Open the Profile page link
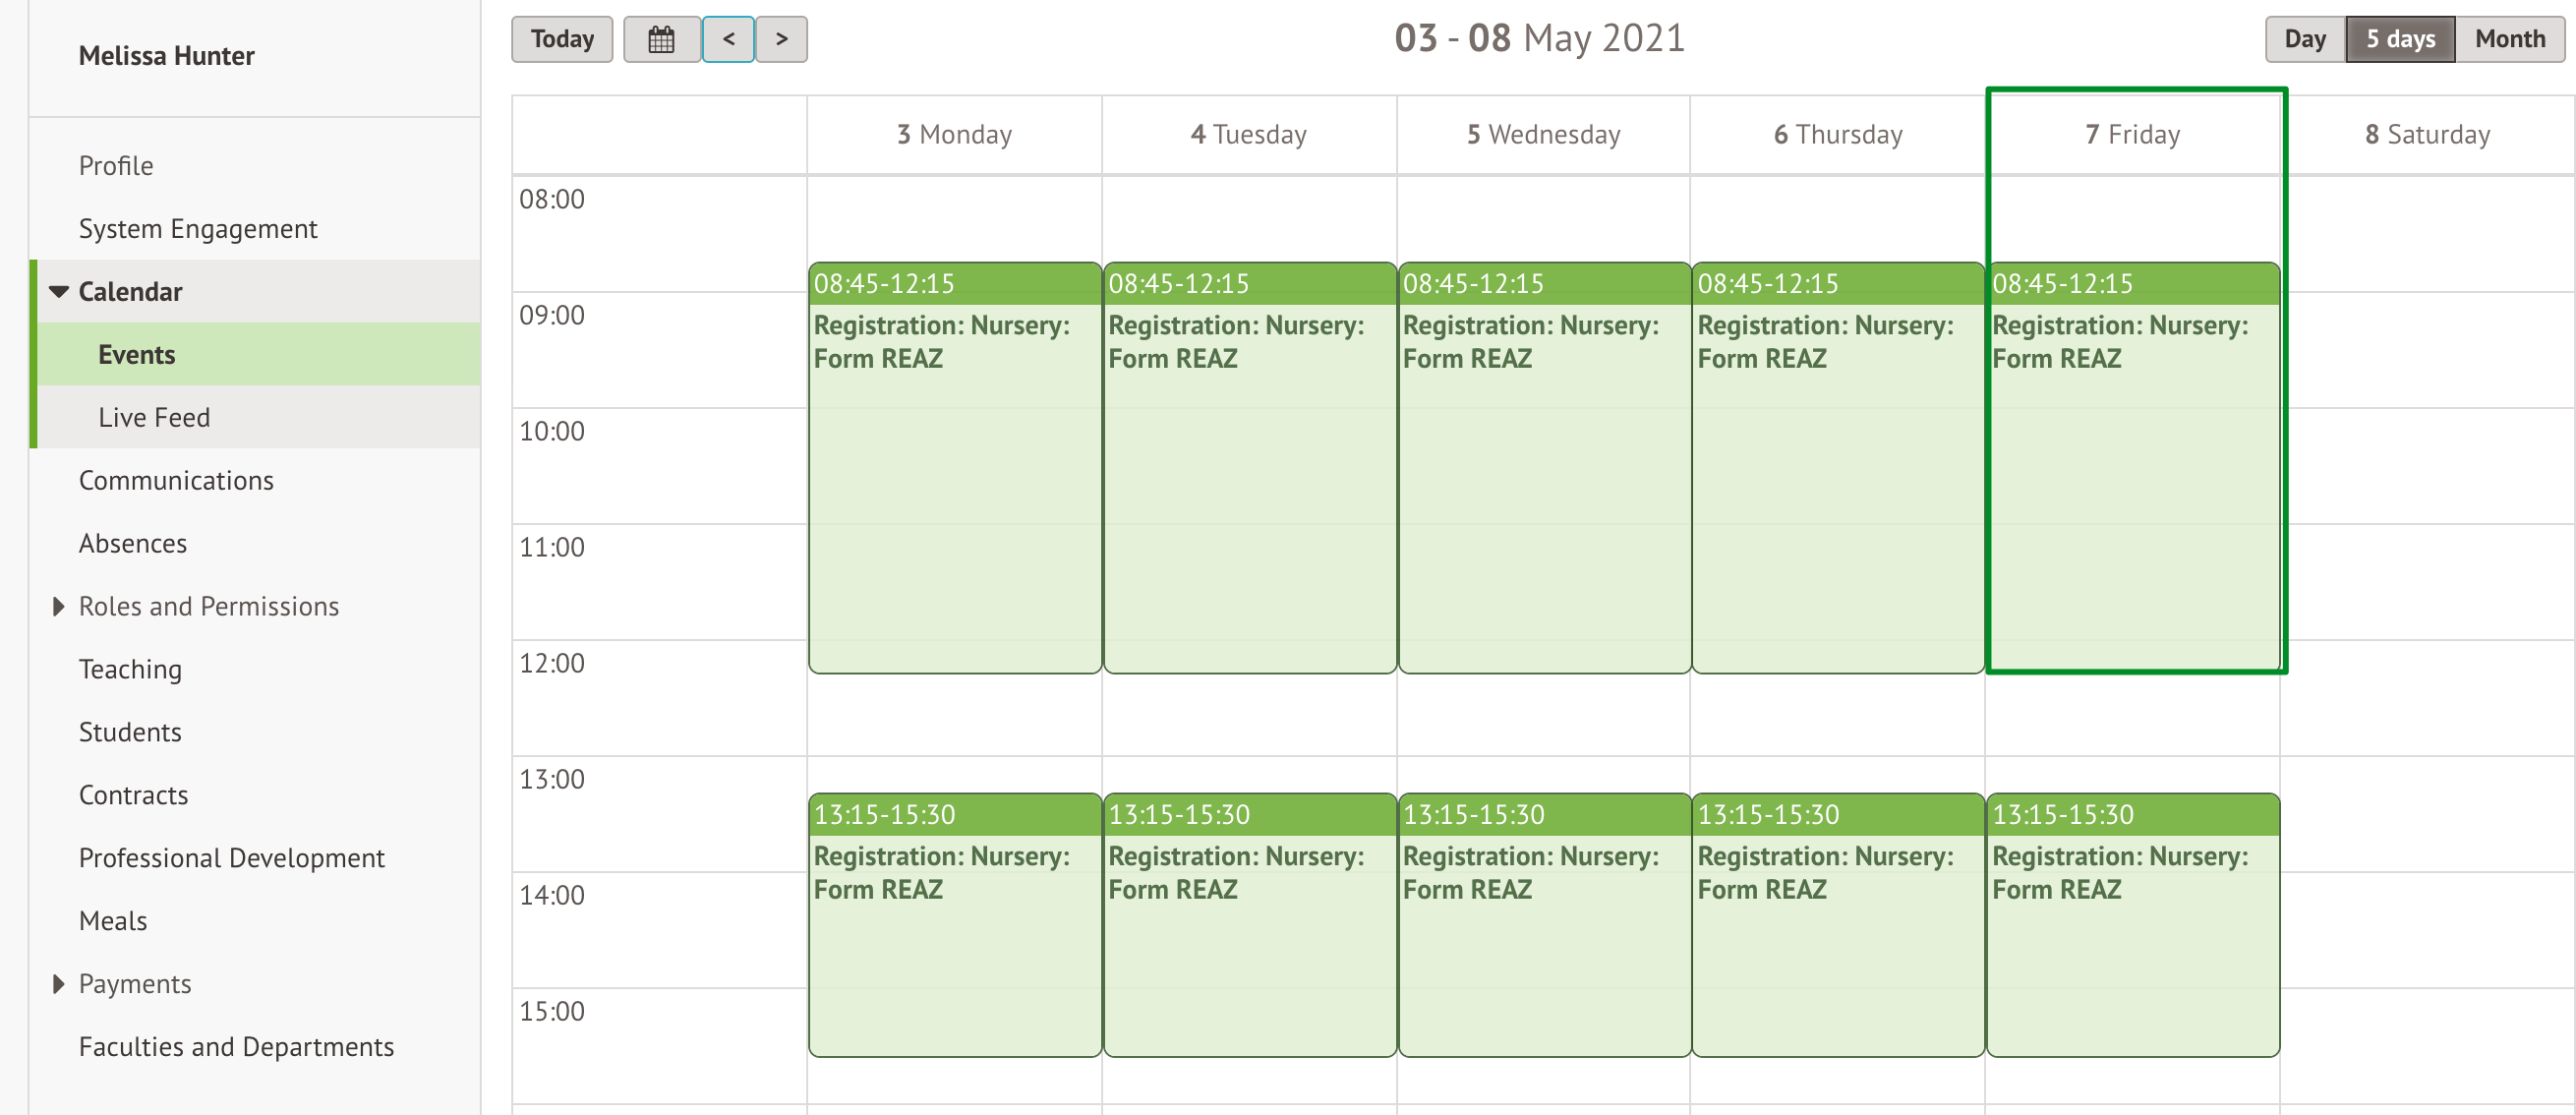Image resolution: width=2576 pixels, height=1115 pixels. pyautogui.click(x=116, y=166)
